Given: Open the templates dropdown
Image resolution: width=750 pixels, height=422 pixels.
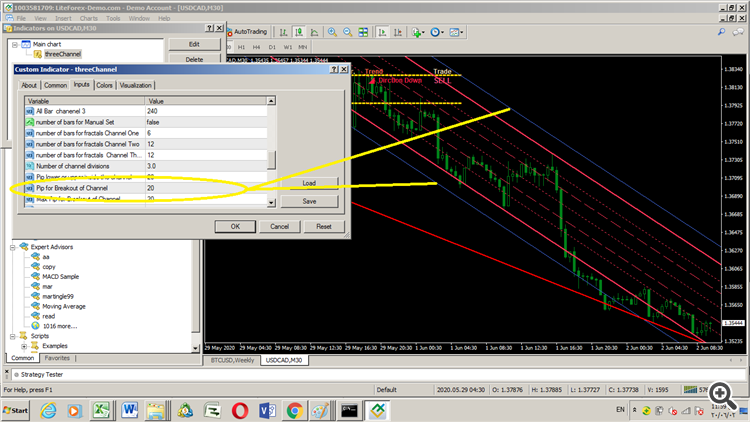Looking at the screenshot, I should pyautogui.click(x=456, y=32).
